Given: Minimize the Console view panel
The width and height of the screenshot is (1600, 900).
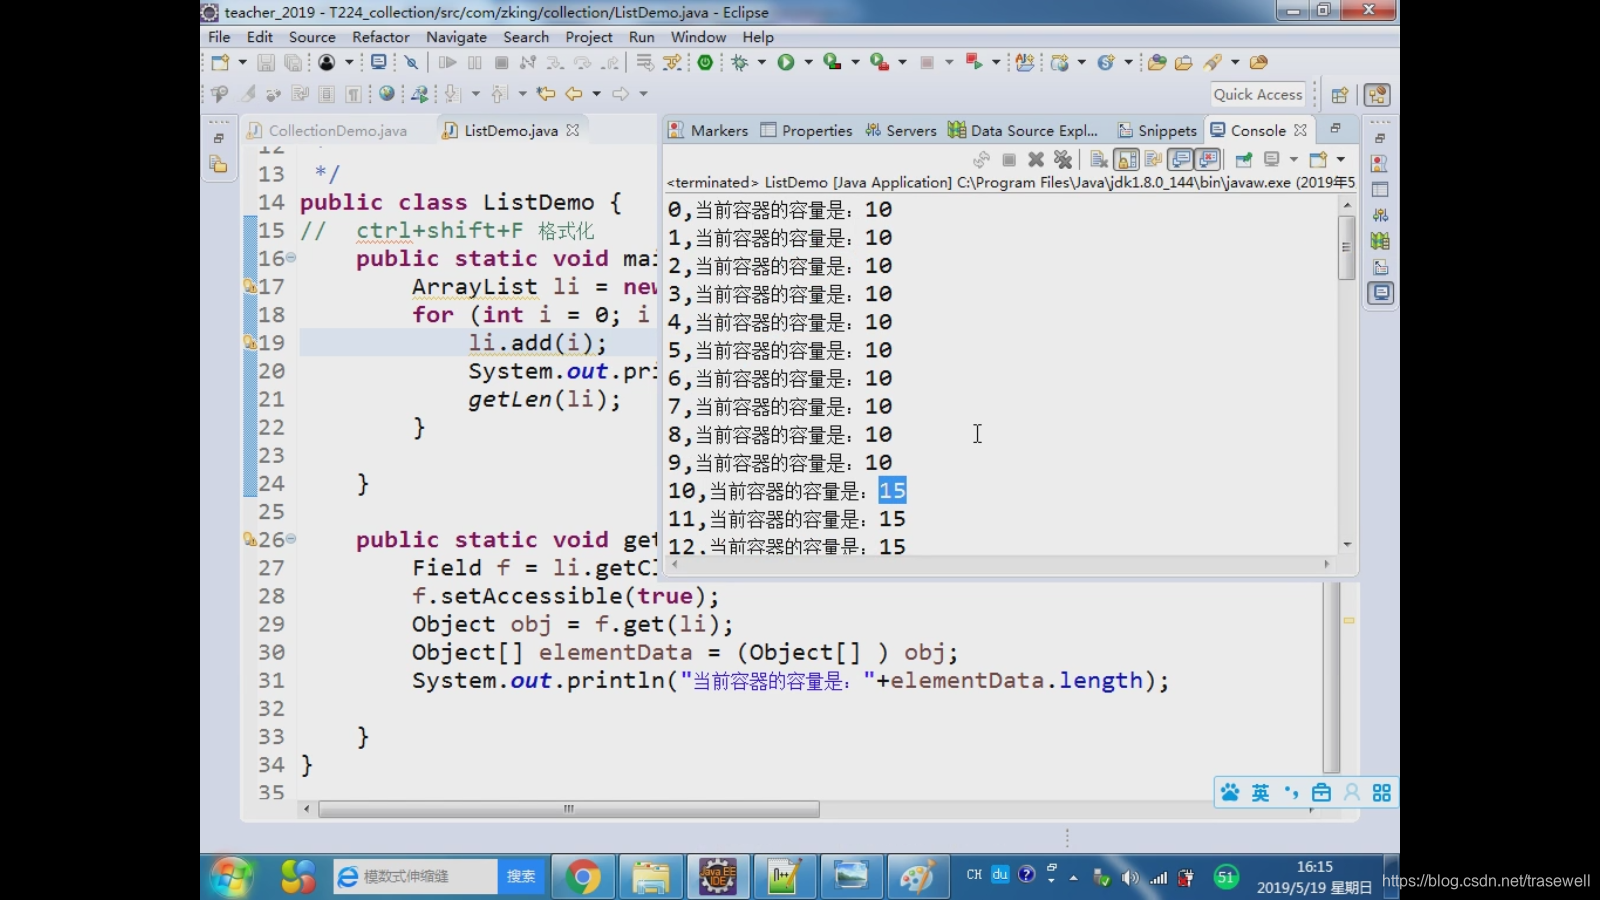Looking at the screenshot, I should click(1335, 128).
